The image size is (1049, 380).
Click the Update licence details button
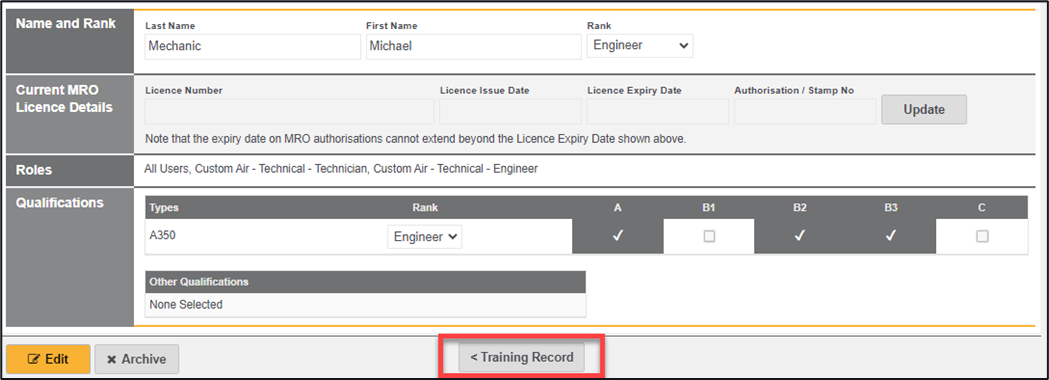[924, 110]
